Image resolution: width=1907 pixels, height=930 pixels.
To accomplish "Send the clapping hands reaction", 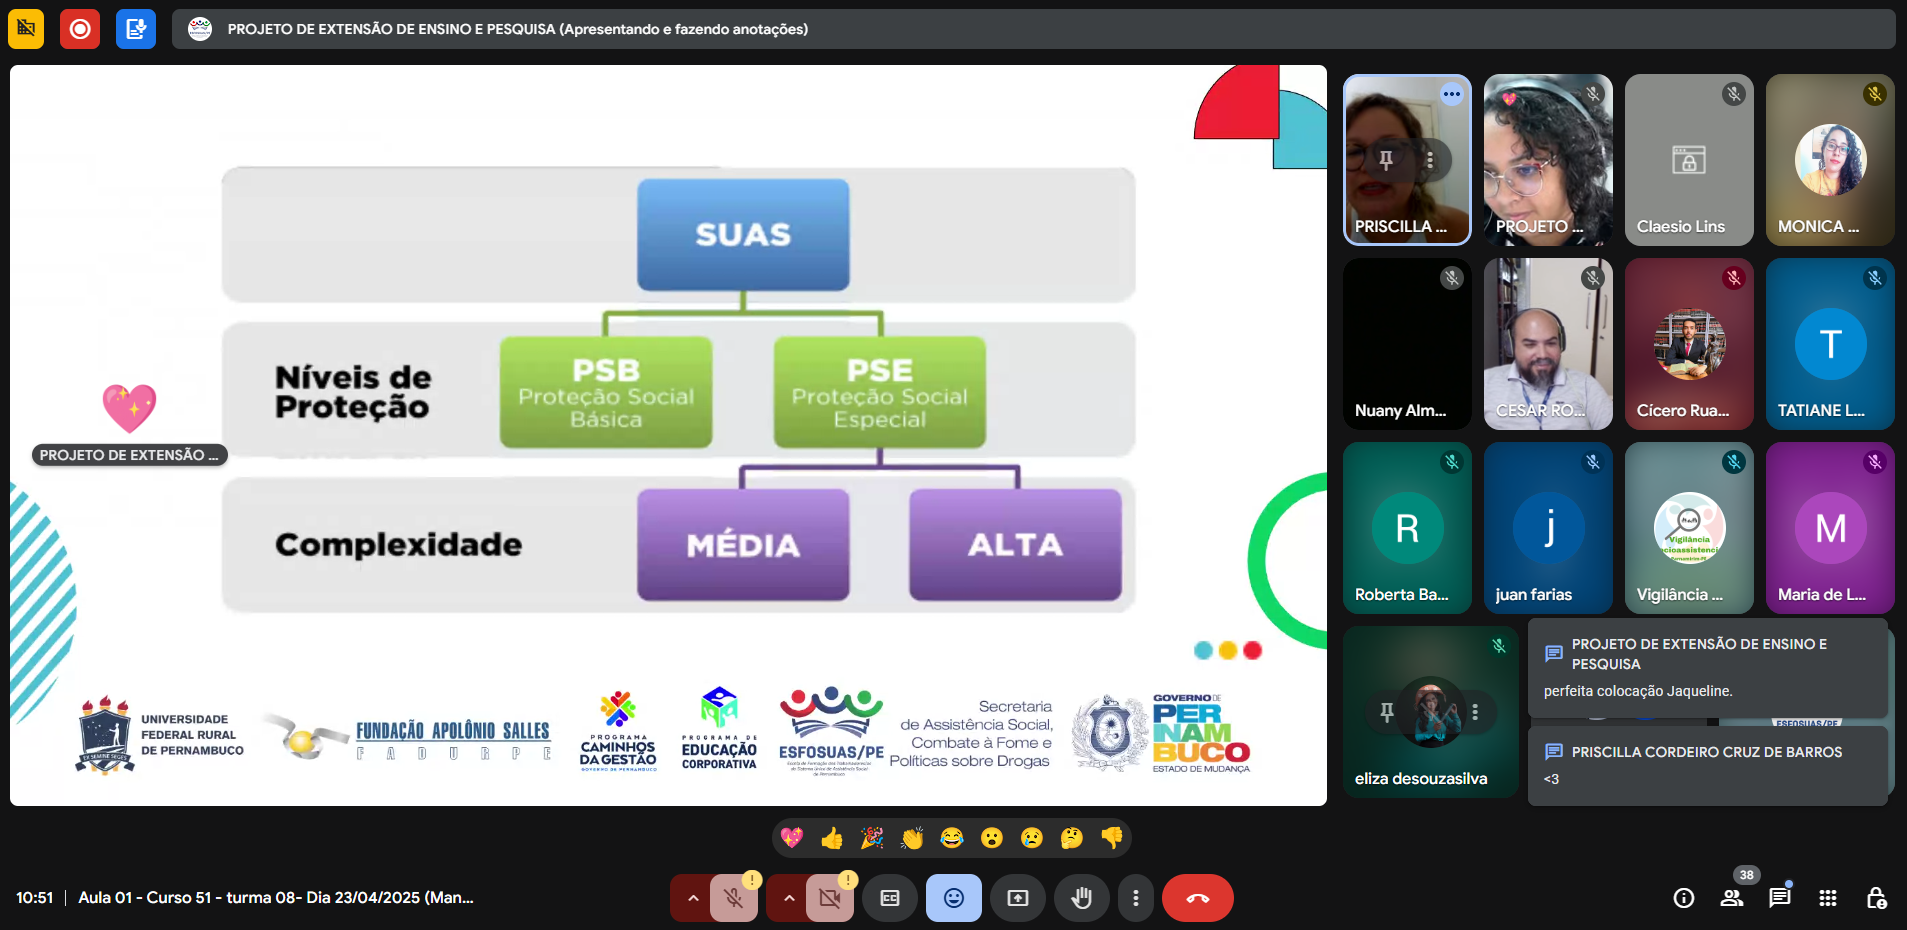I will (x=912, y=838).
